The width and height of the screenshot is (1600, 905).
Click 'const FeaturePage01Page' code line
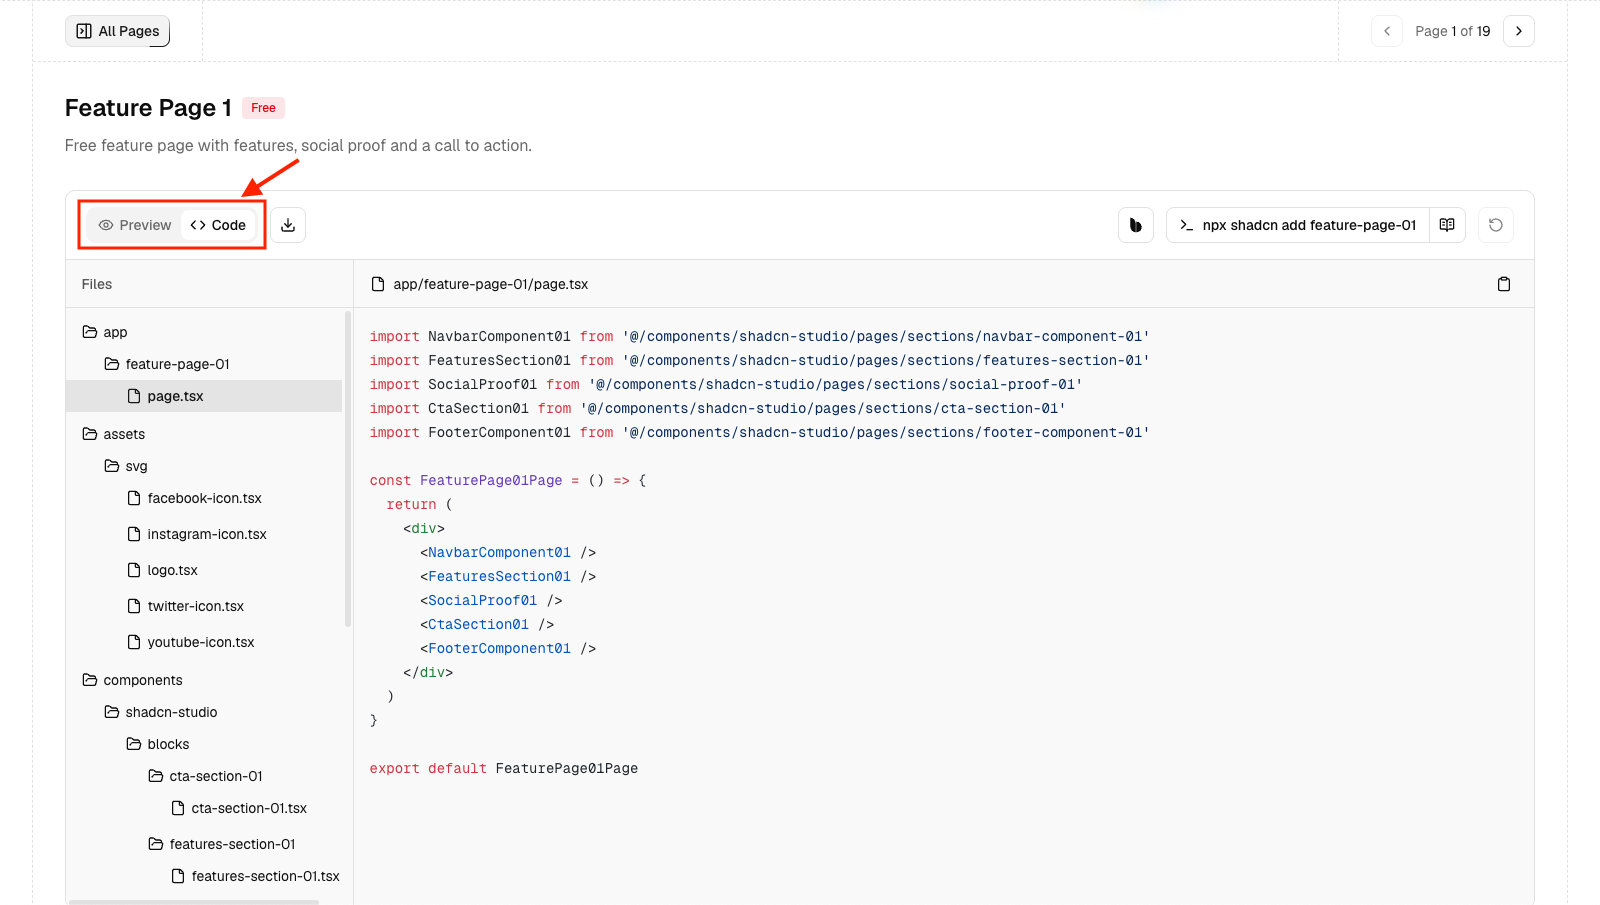coord(508,481)
